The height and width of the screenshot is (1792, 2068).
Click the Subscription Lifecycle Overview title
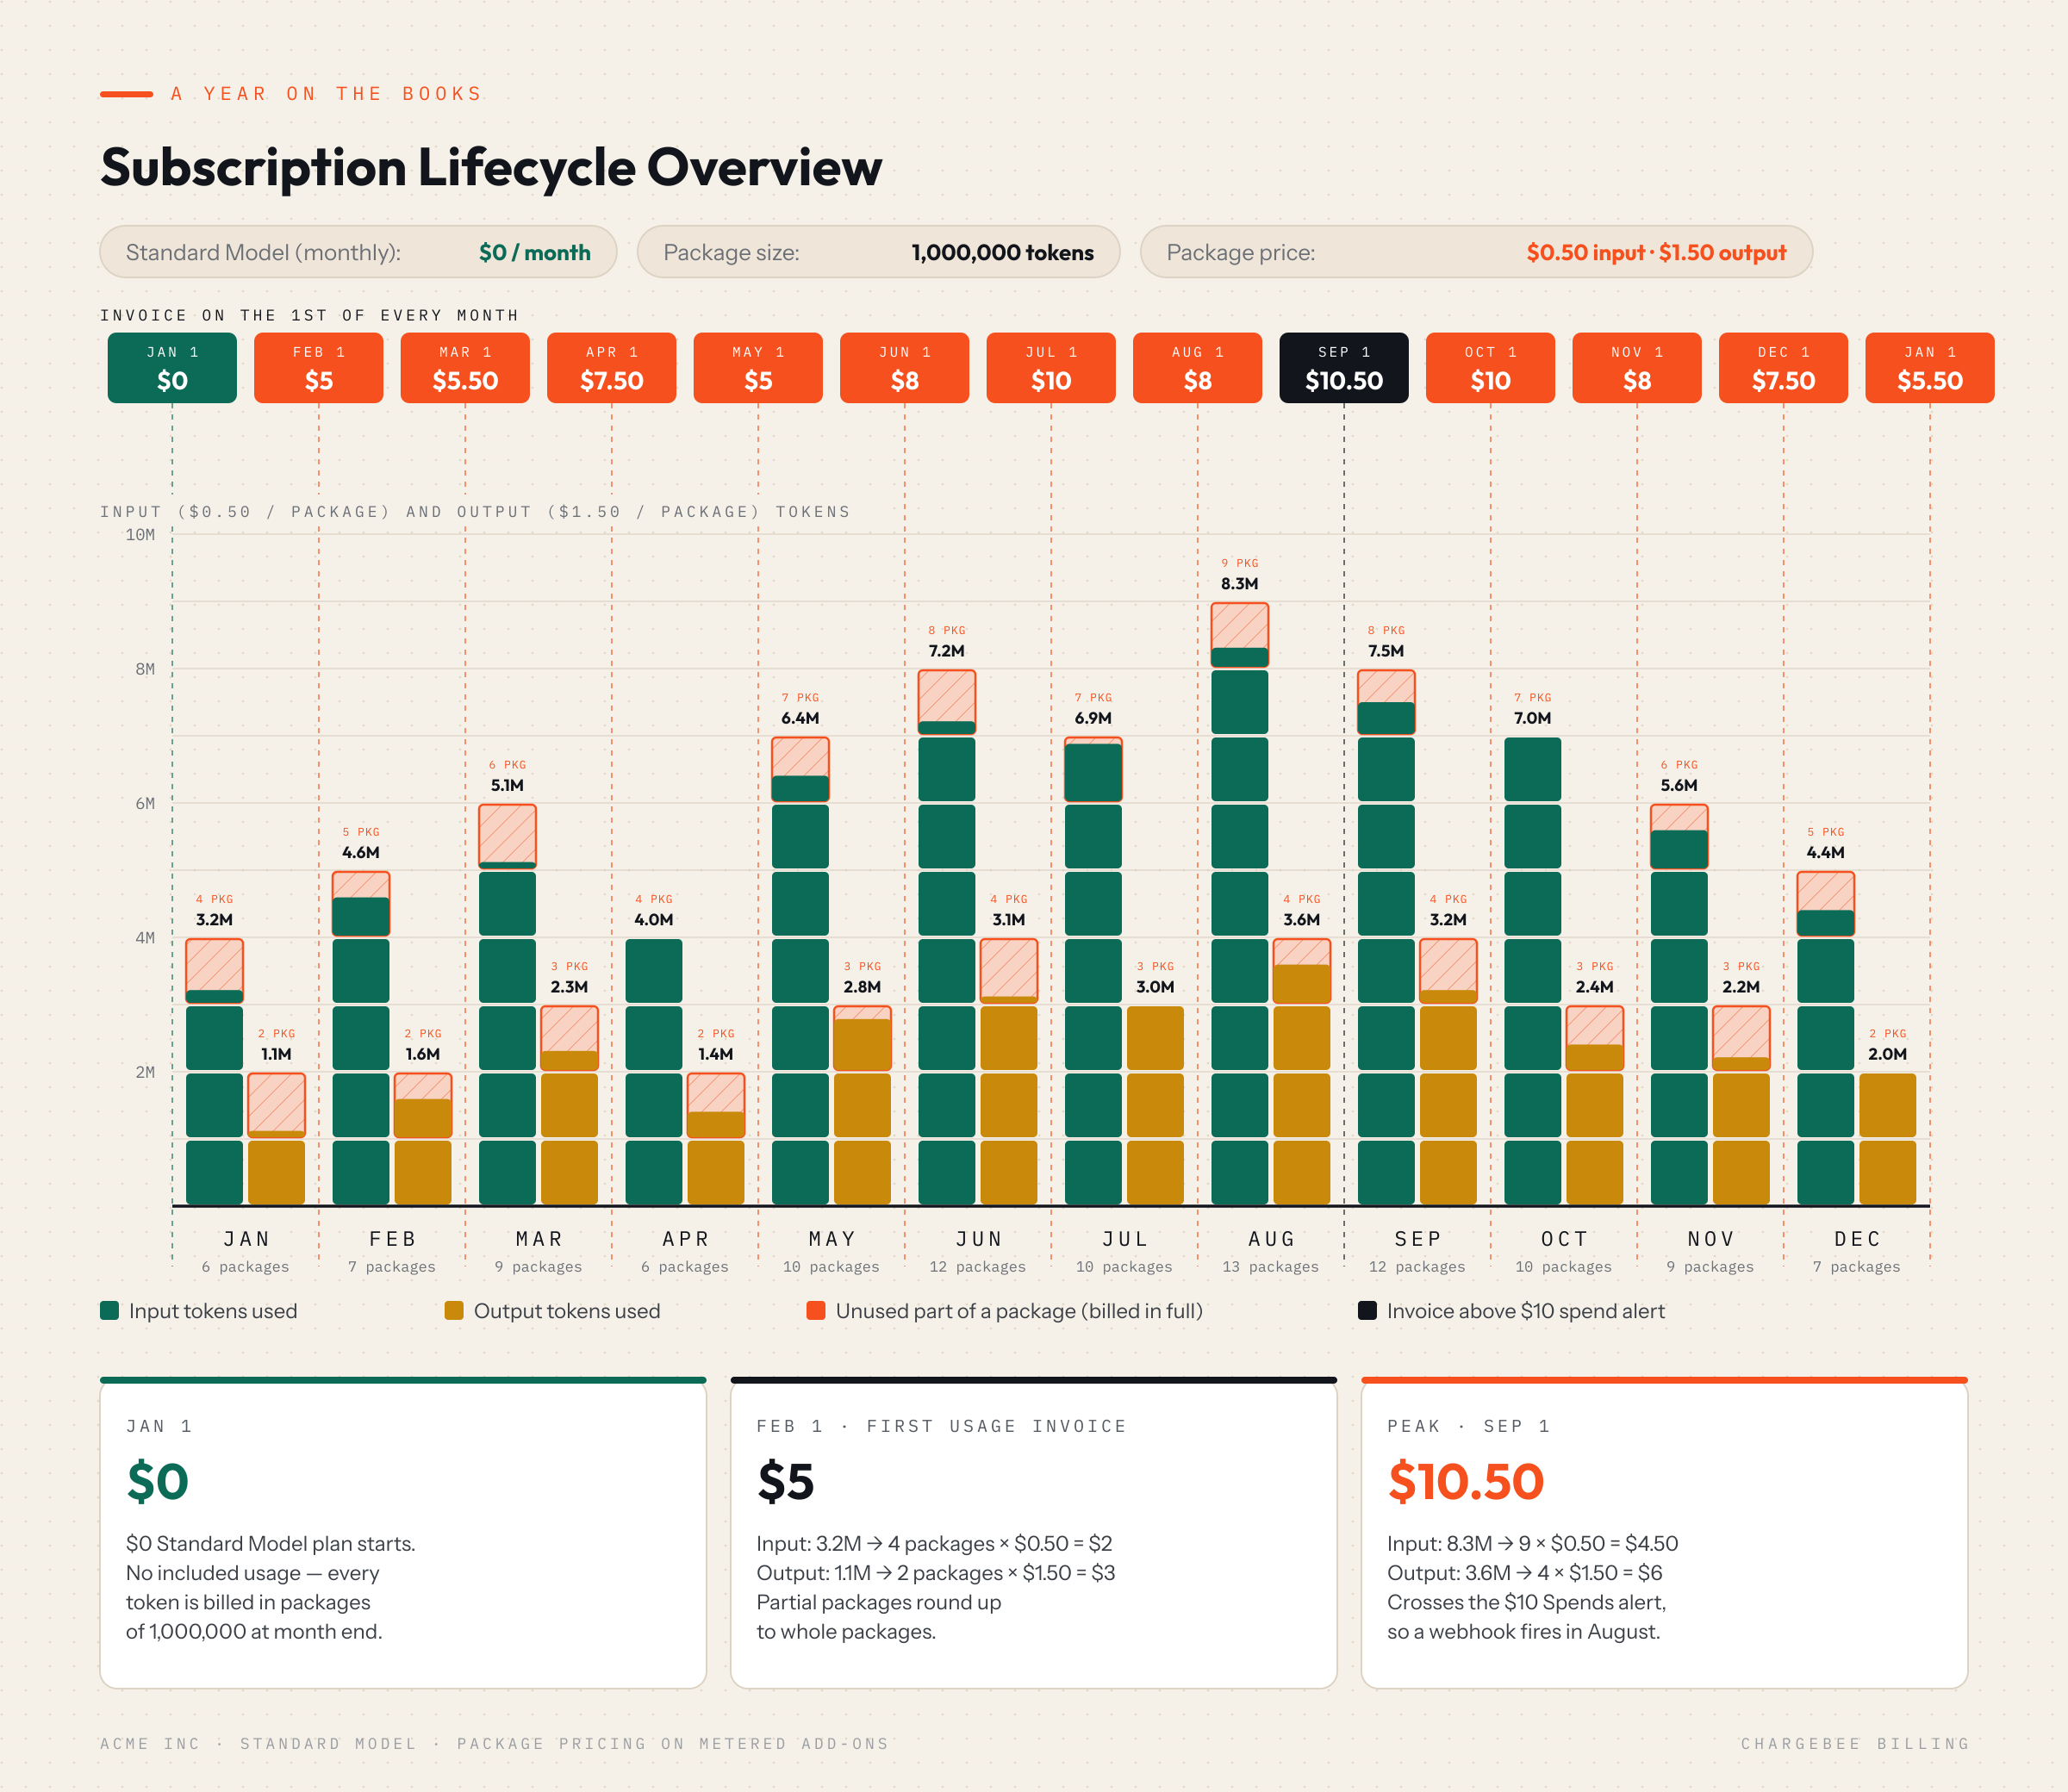pyautogui.click(x=491, y=167)
